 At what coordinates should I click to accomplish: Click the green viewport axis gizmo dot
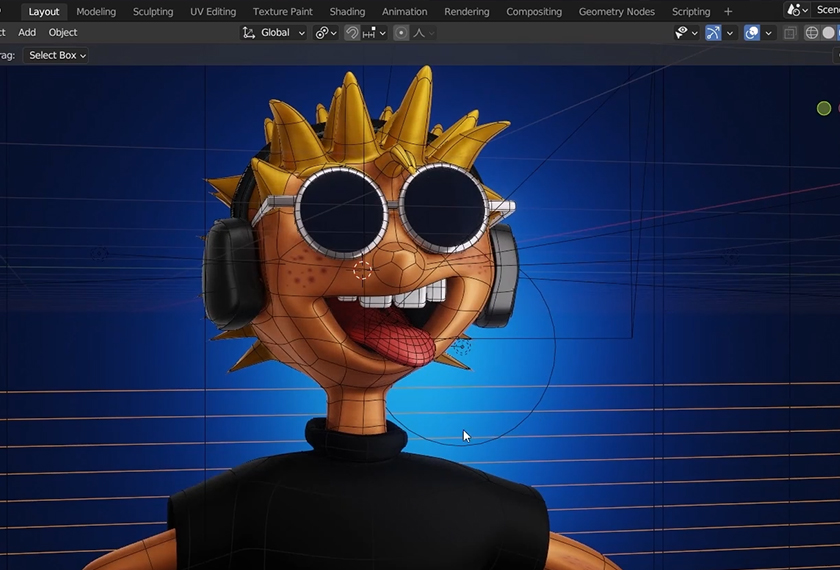pyautogui.click(x=823, y=108)
